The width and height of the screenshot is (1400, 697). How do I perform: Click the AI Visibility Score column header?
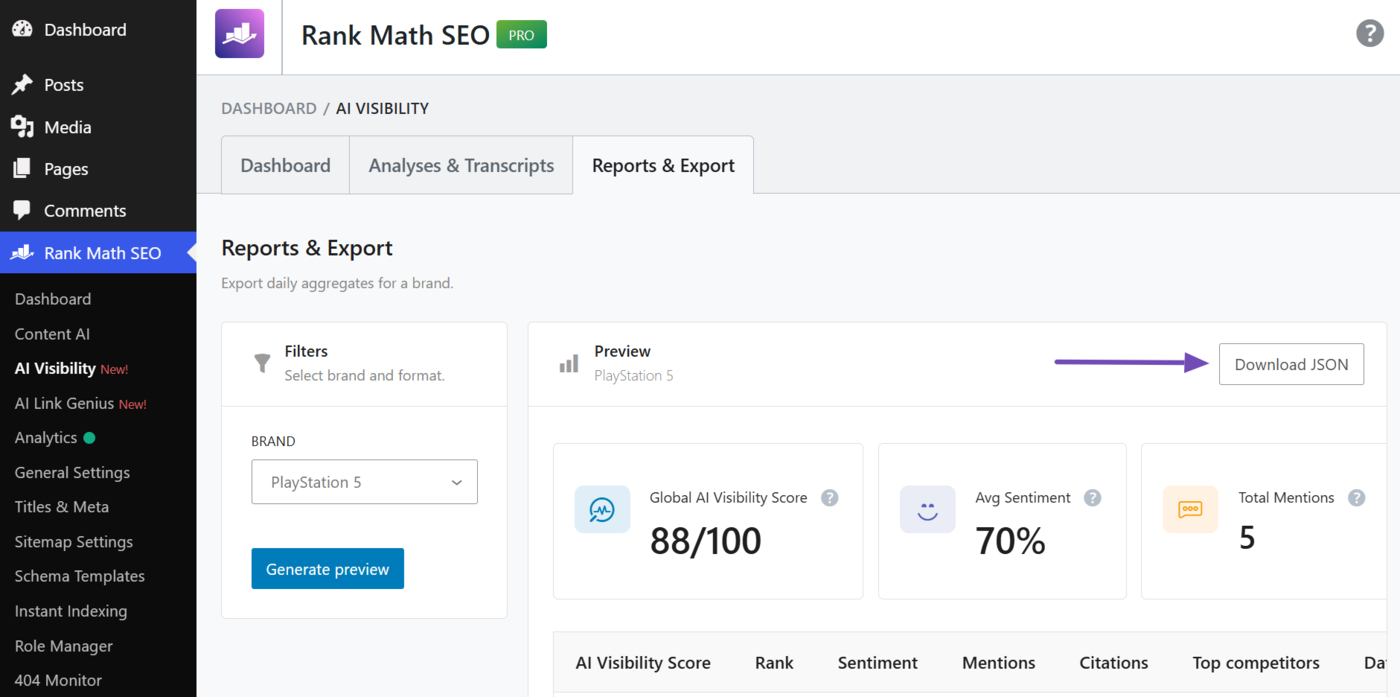click(x=643, y=663)
